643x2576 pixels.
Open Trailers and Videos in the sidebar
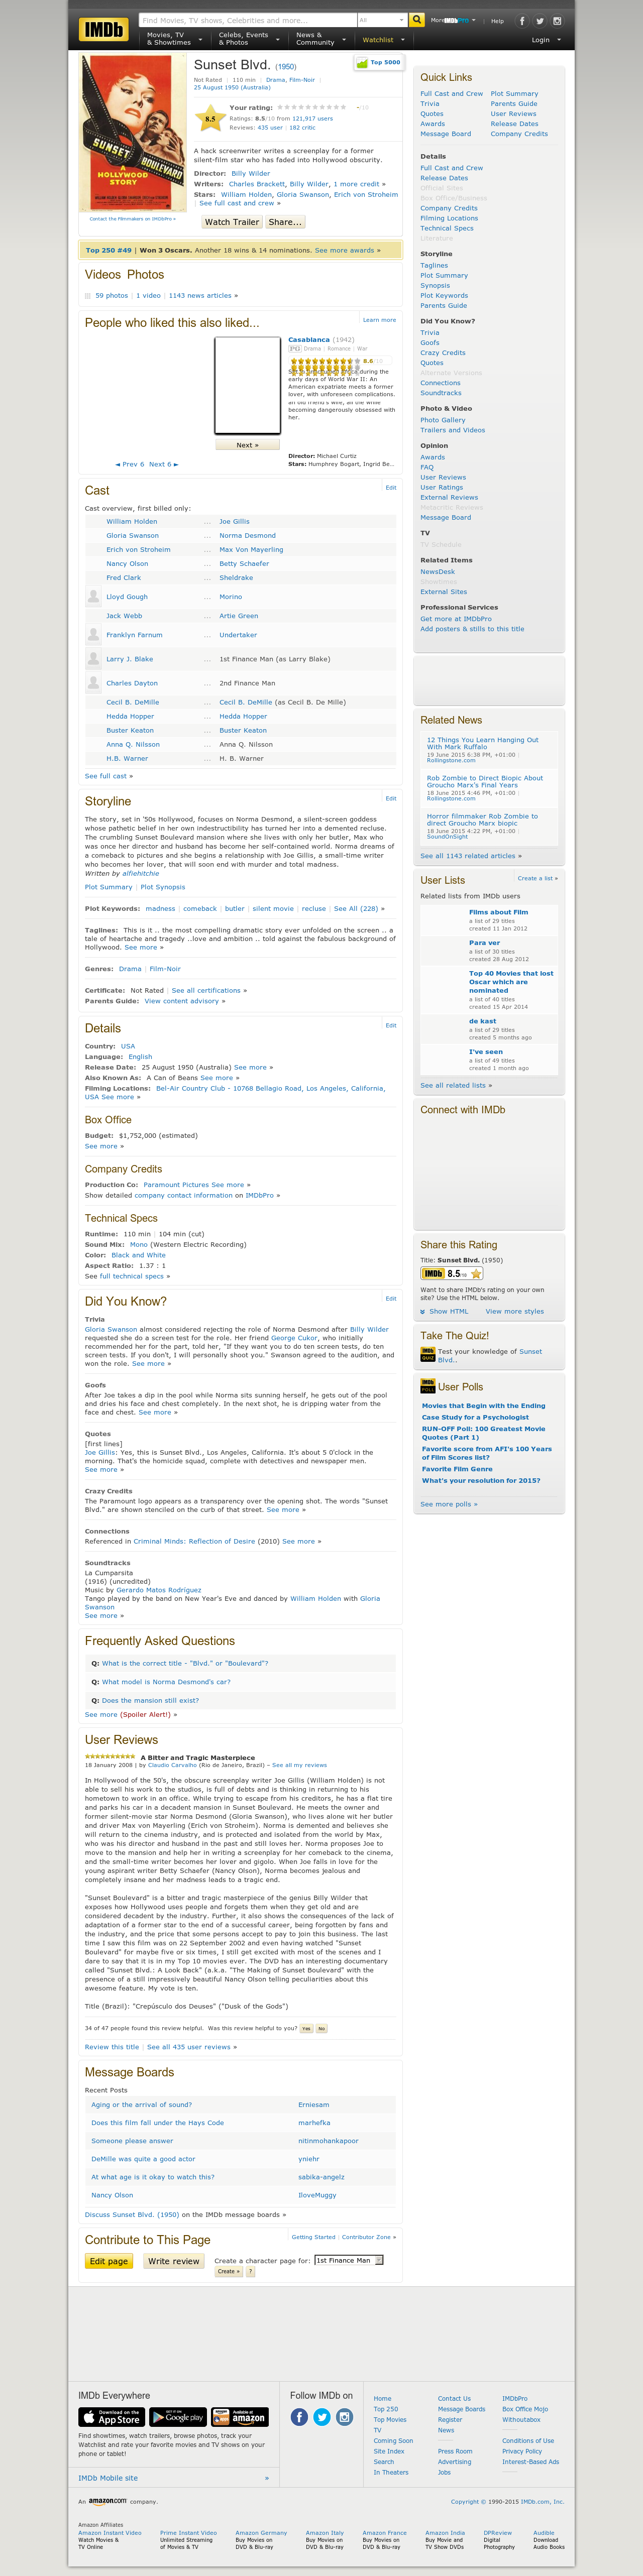coord(452,430)
